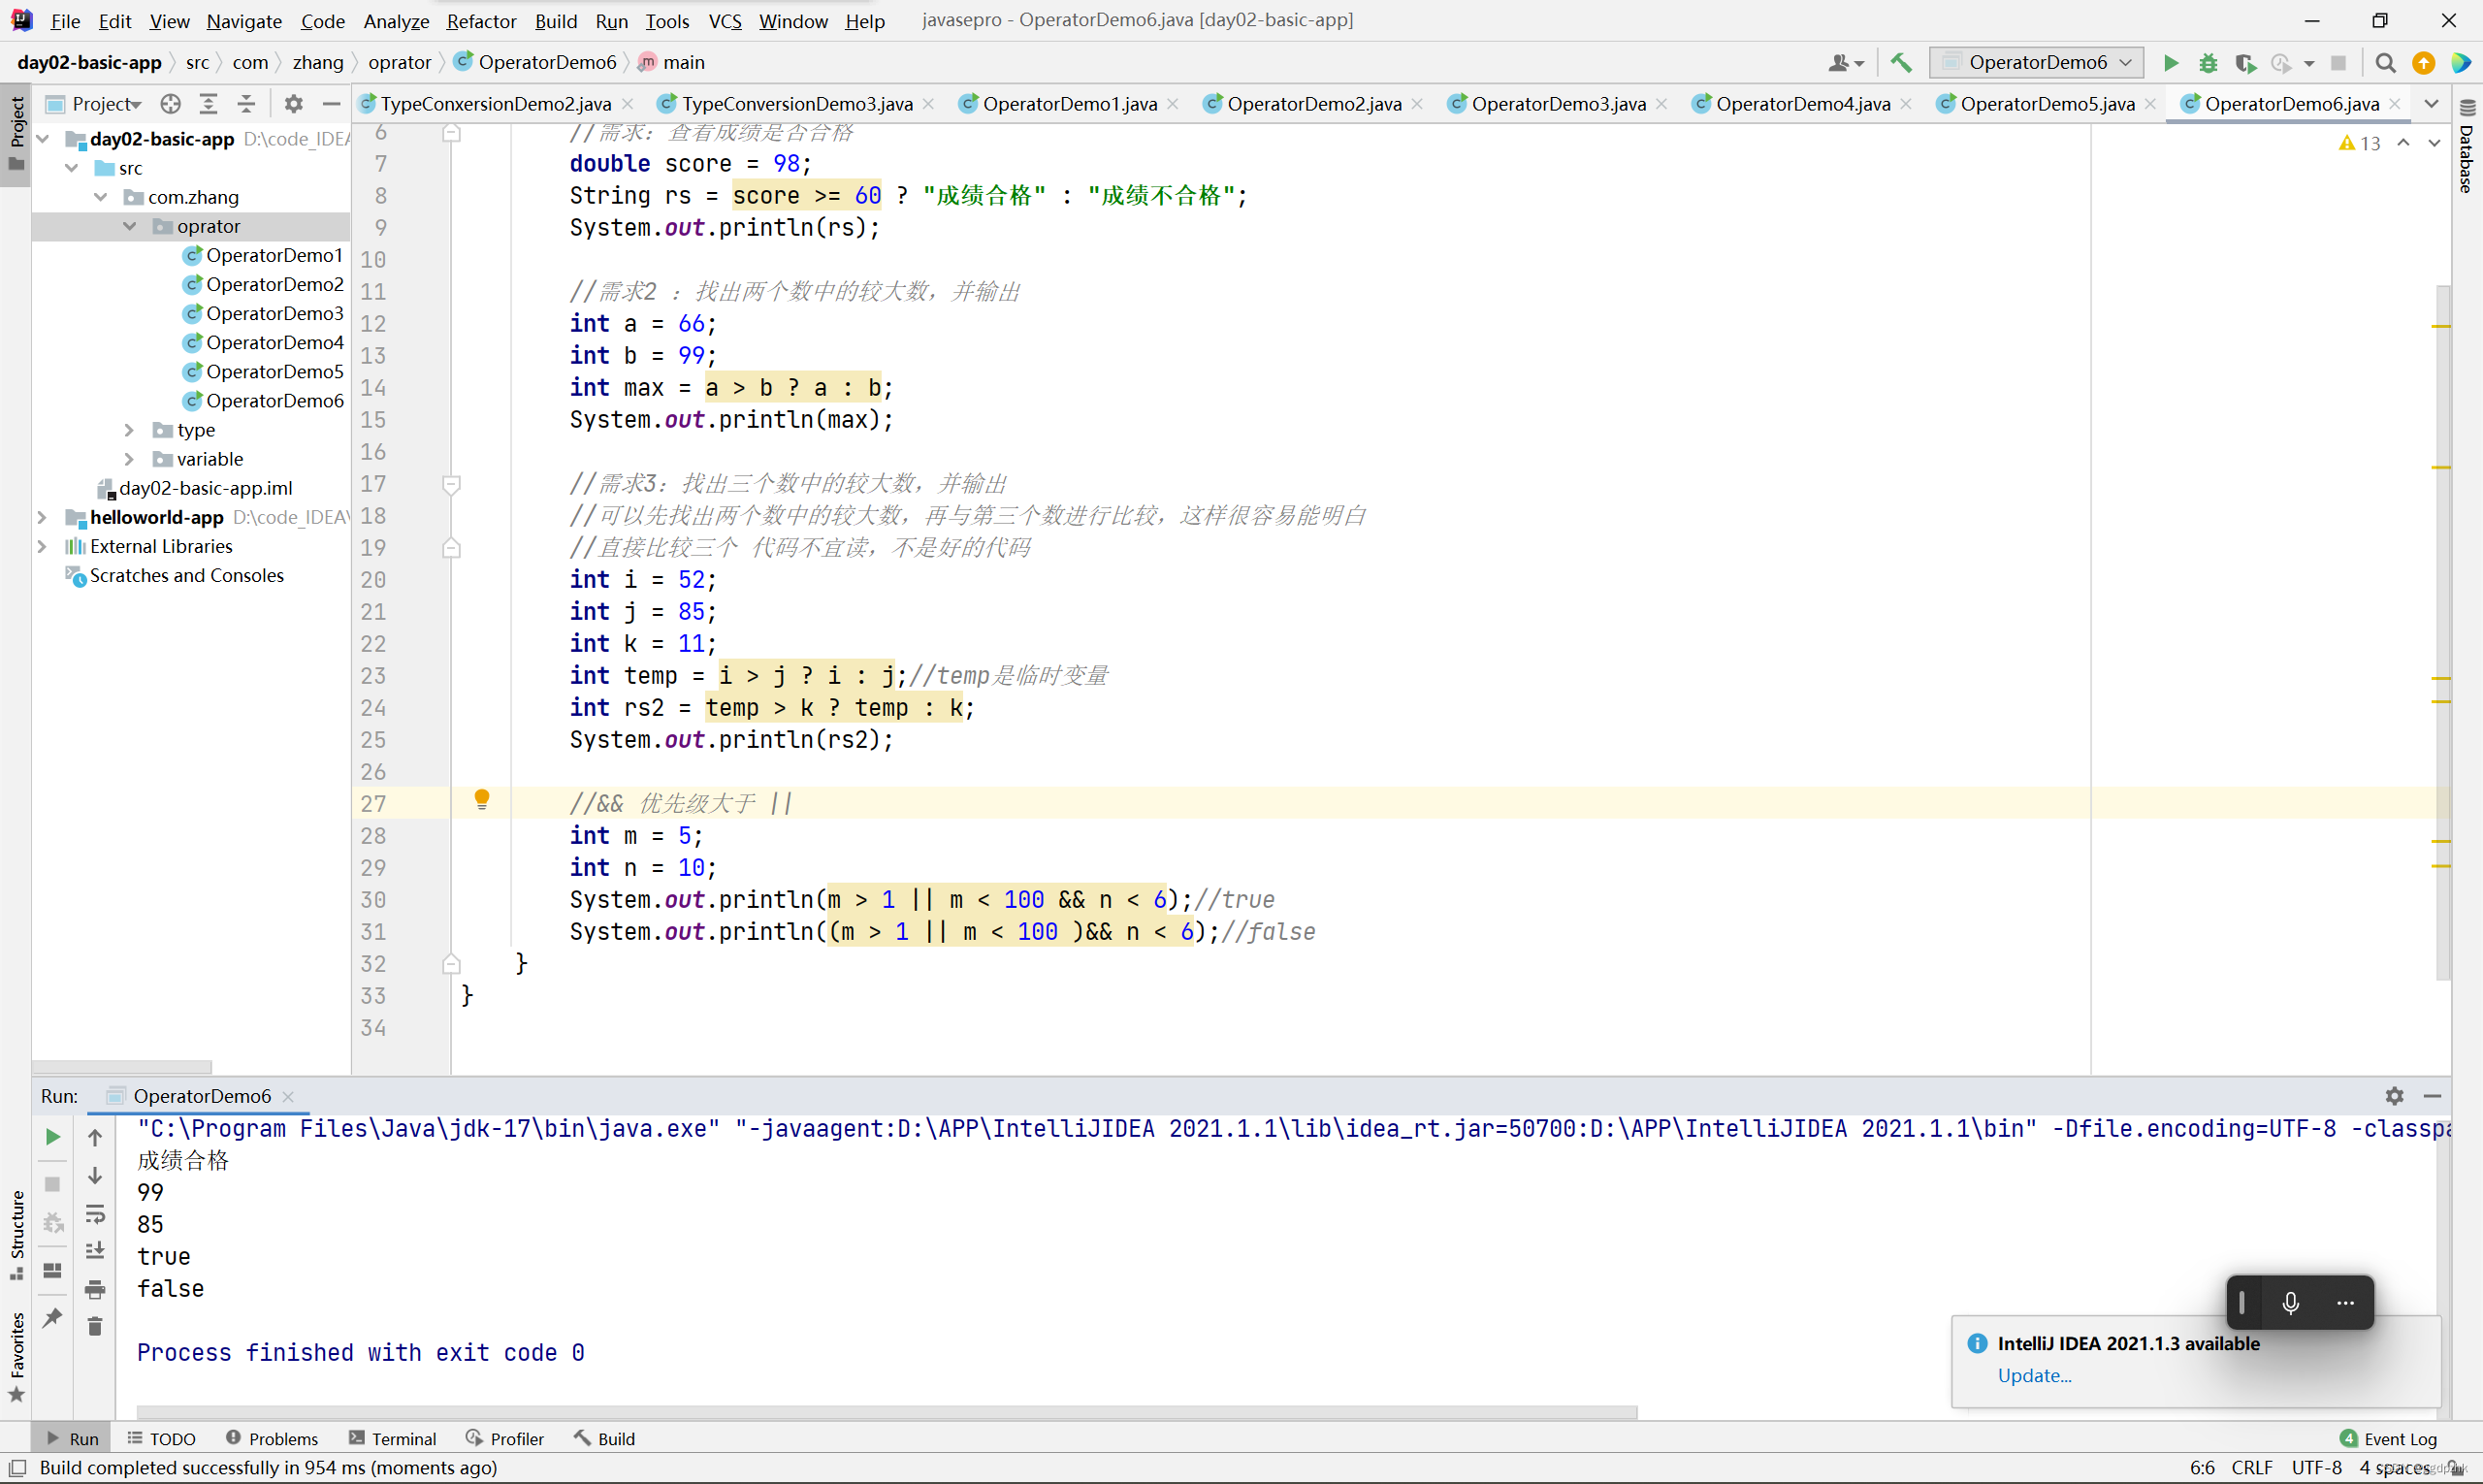This screenshot has width=2483, height=1484.
Task: Collapse the day02-basic-app tree node
Action: tap(43, 139)
